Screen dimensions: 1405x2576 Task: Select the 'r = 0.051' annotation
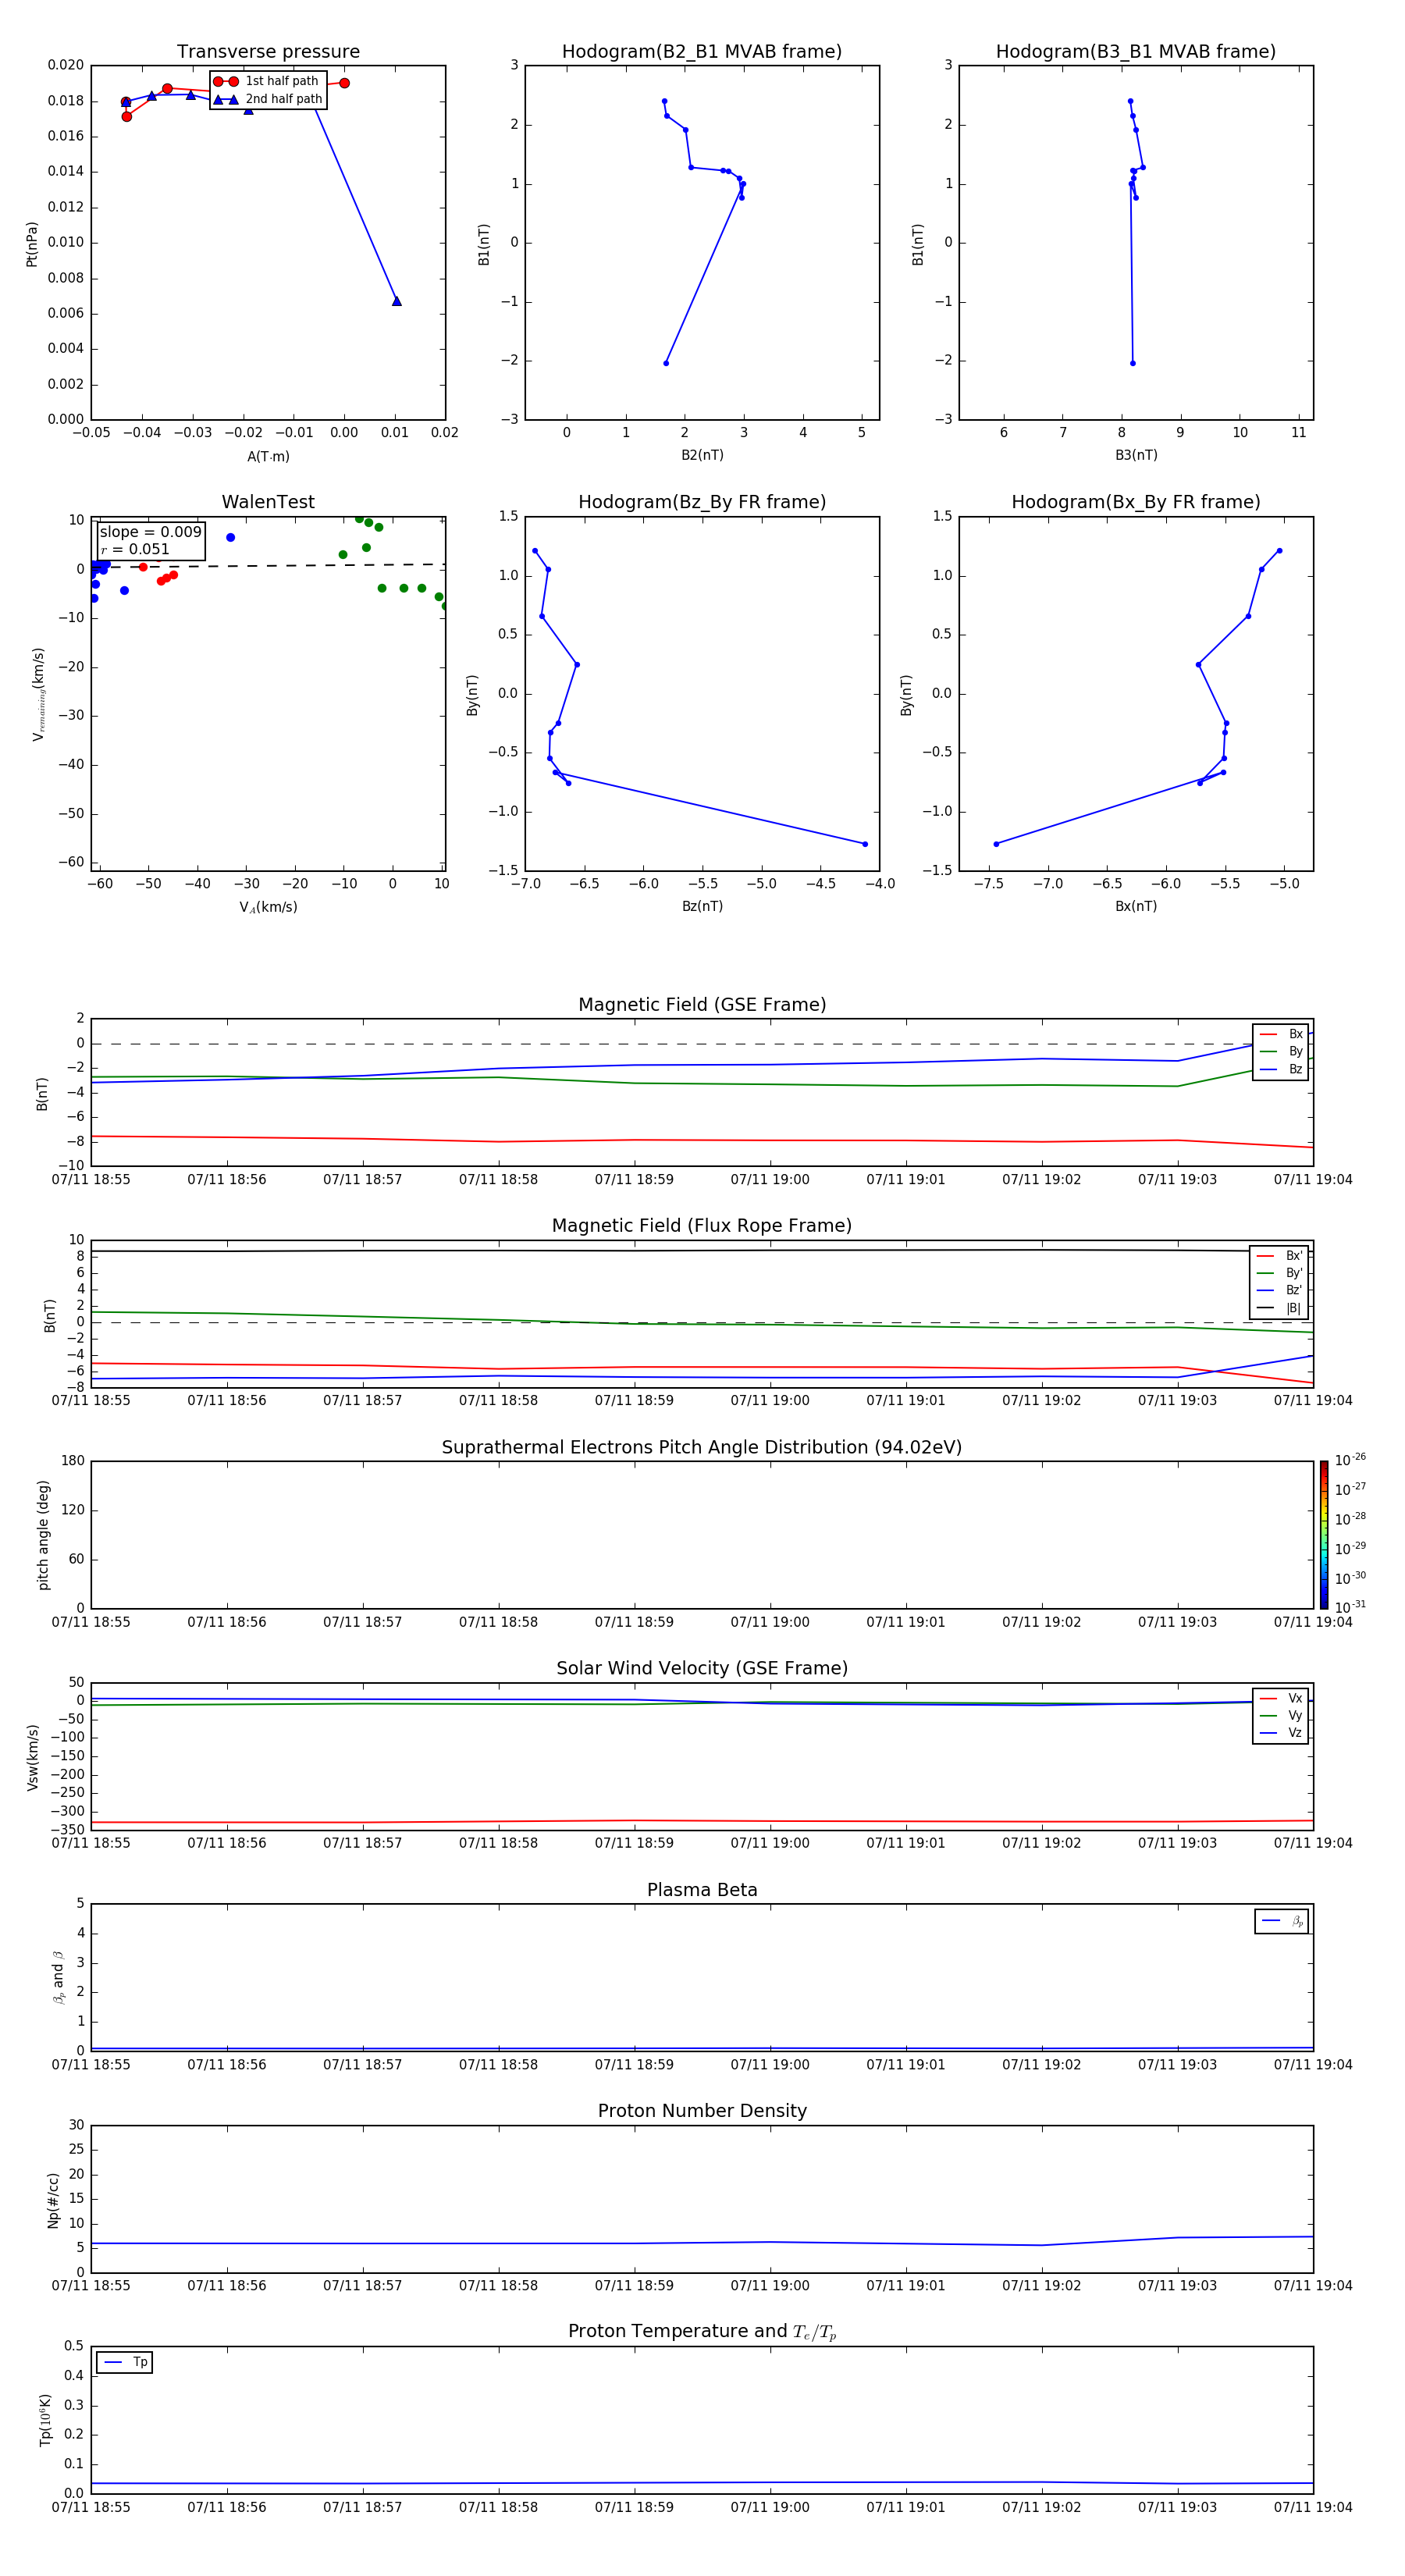(135, 549)
